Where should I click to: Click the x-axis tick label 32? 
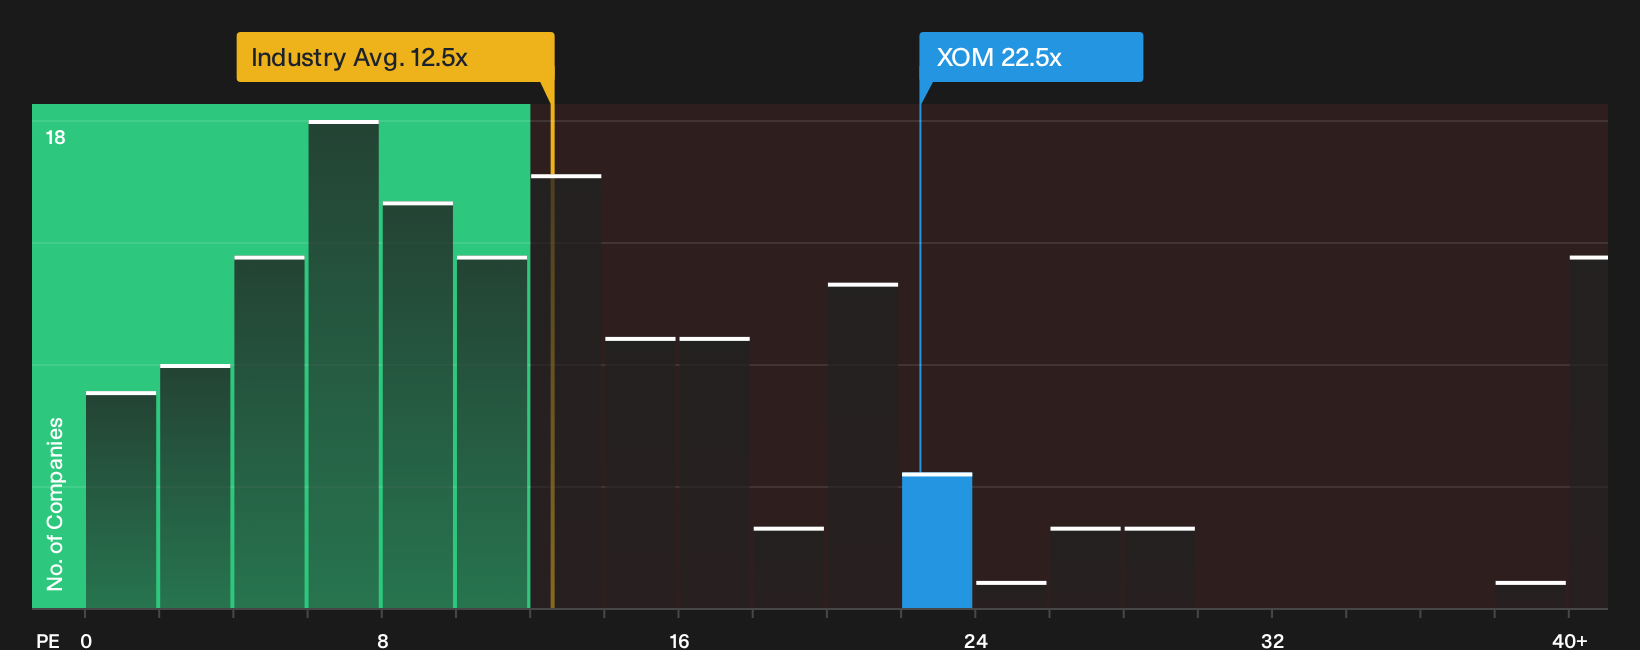pyautogui.click(x=1272, y=640)
